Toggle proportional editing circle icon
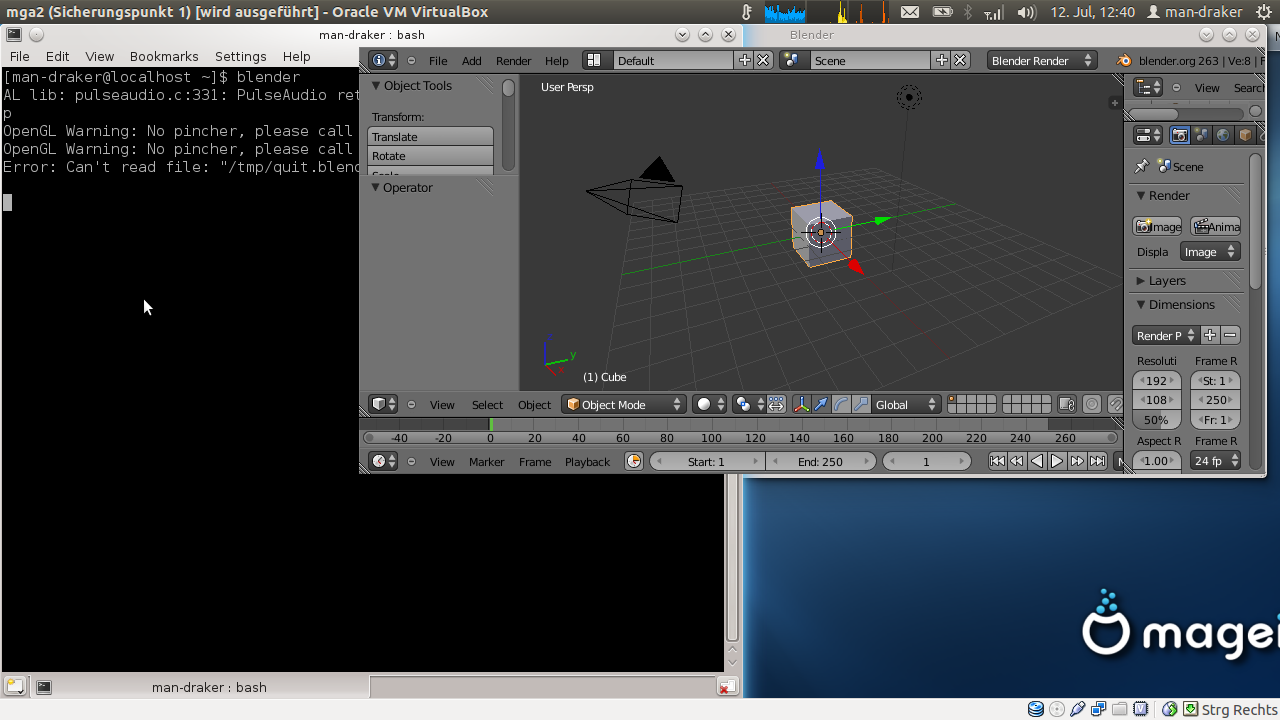The image size is (1280, 720). point(1092,404)
